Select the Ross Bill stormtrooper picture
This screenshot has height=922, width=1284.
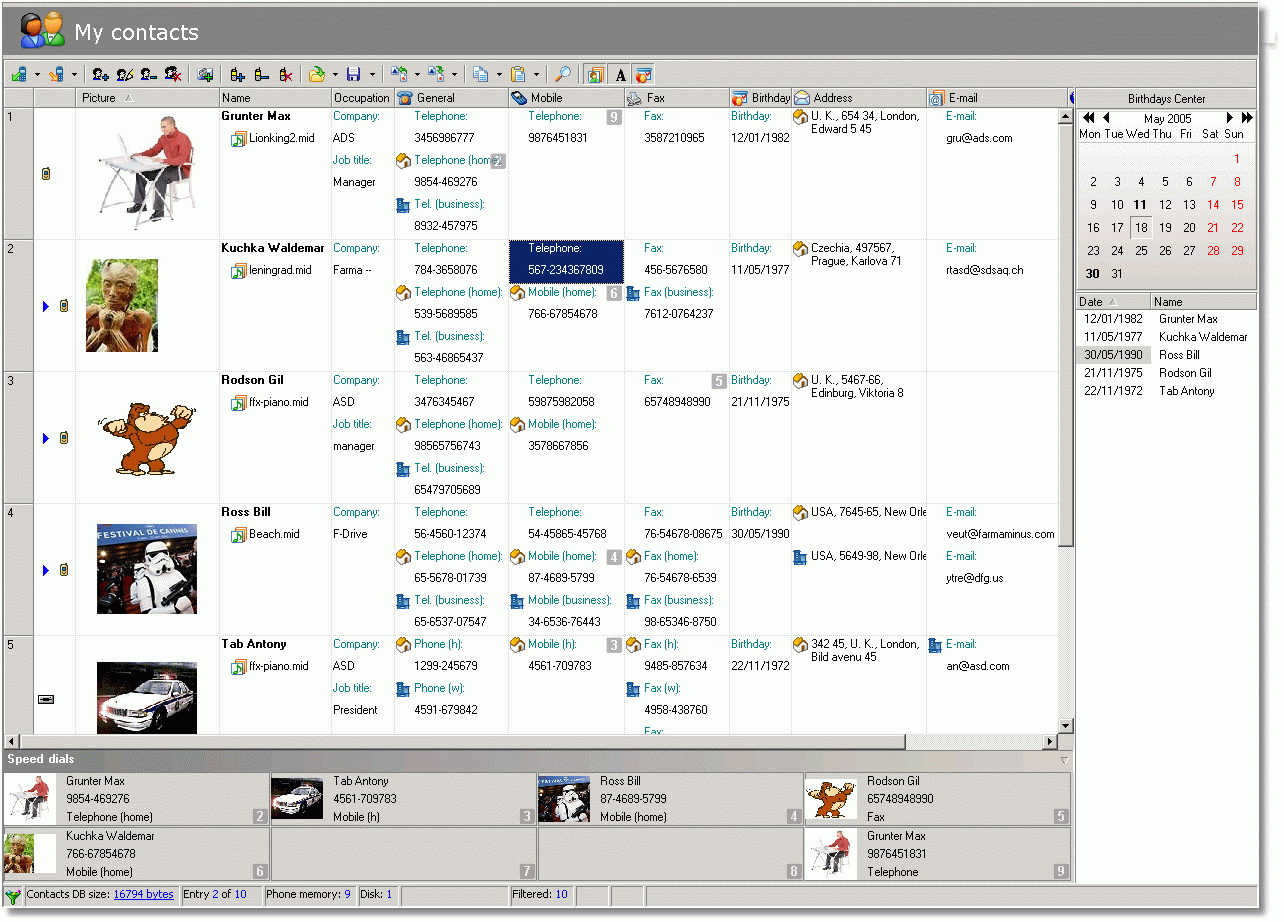click(147, 569)
